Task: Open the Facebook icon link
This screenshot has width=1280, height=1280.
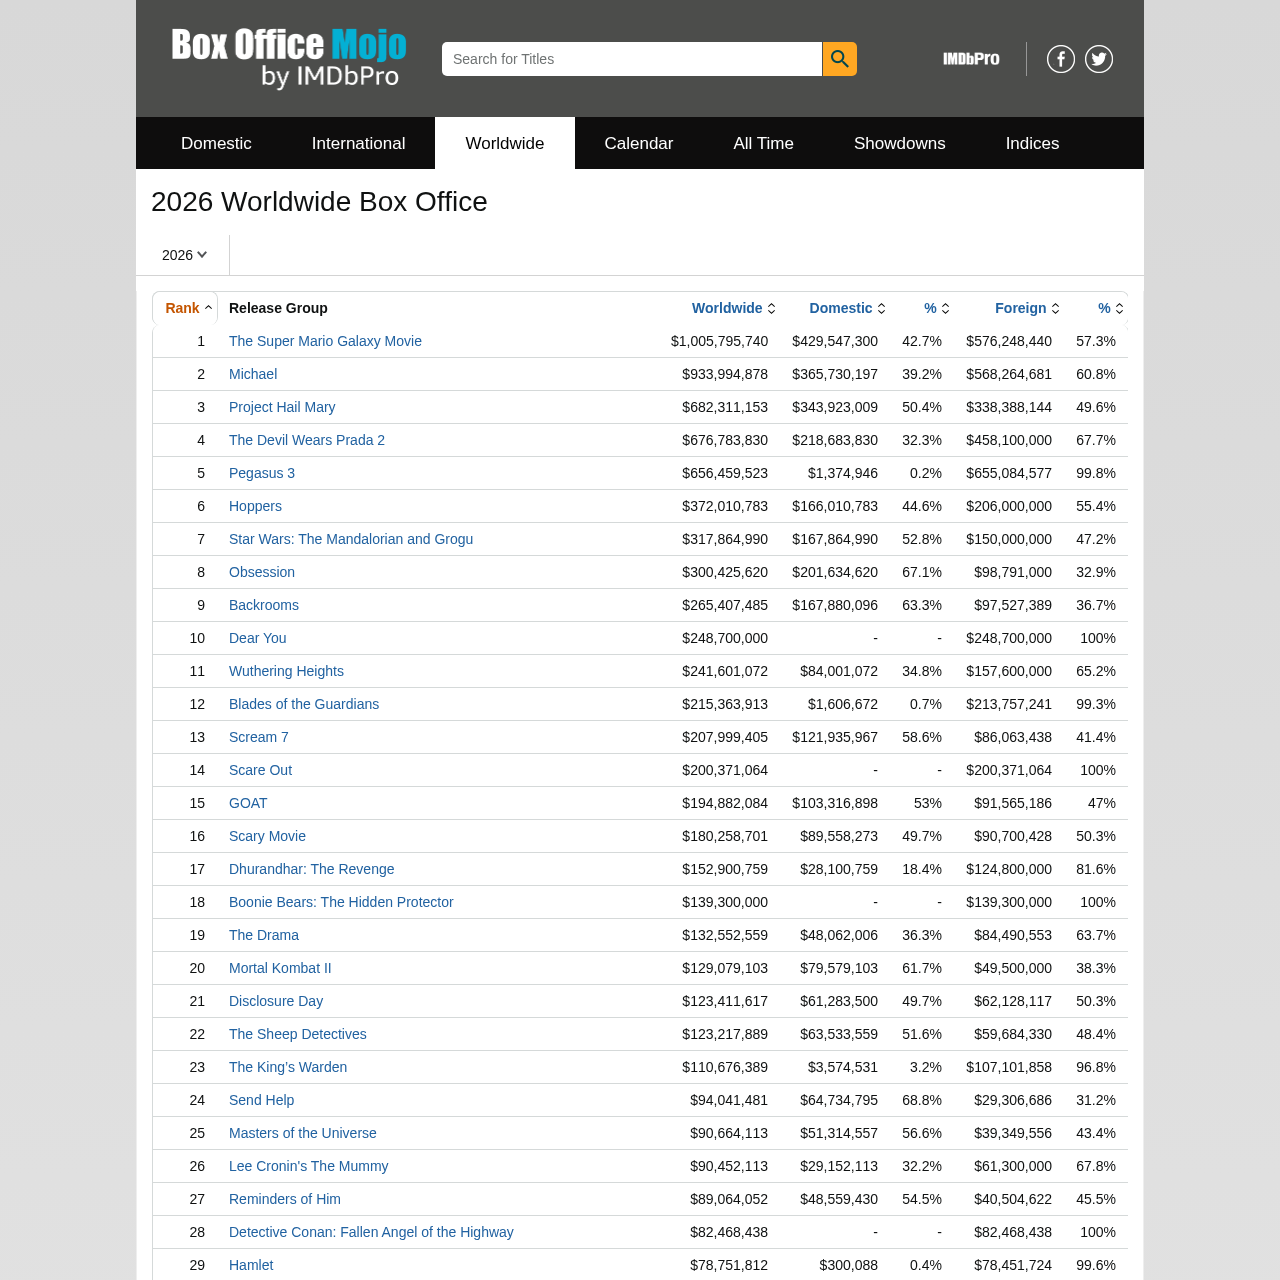Action: point(1061,59)
